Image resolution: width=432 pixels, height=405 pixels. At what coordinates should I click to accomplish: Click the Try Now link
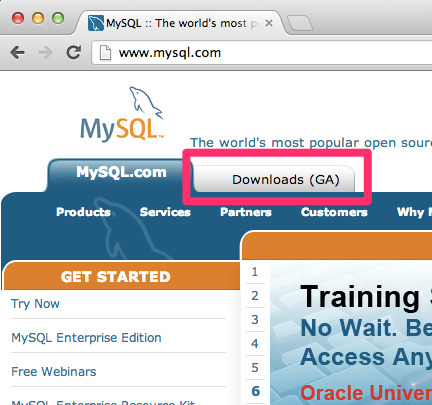pos(35,304)
